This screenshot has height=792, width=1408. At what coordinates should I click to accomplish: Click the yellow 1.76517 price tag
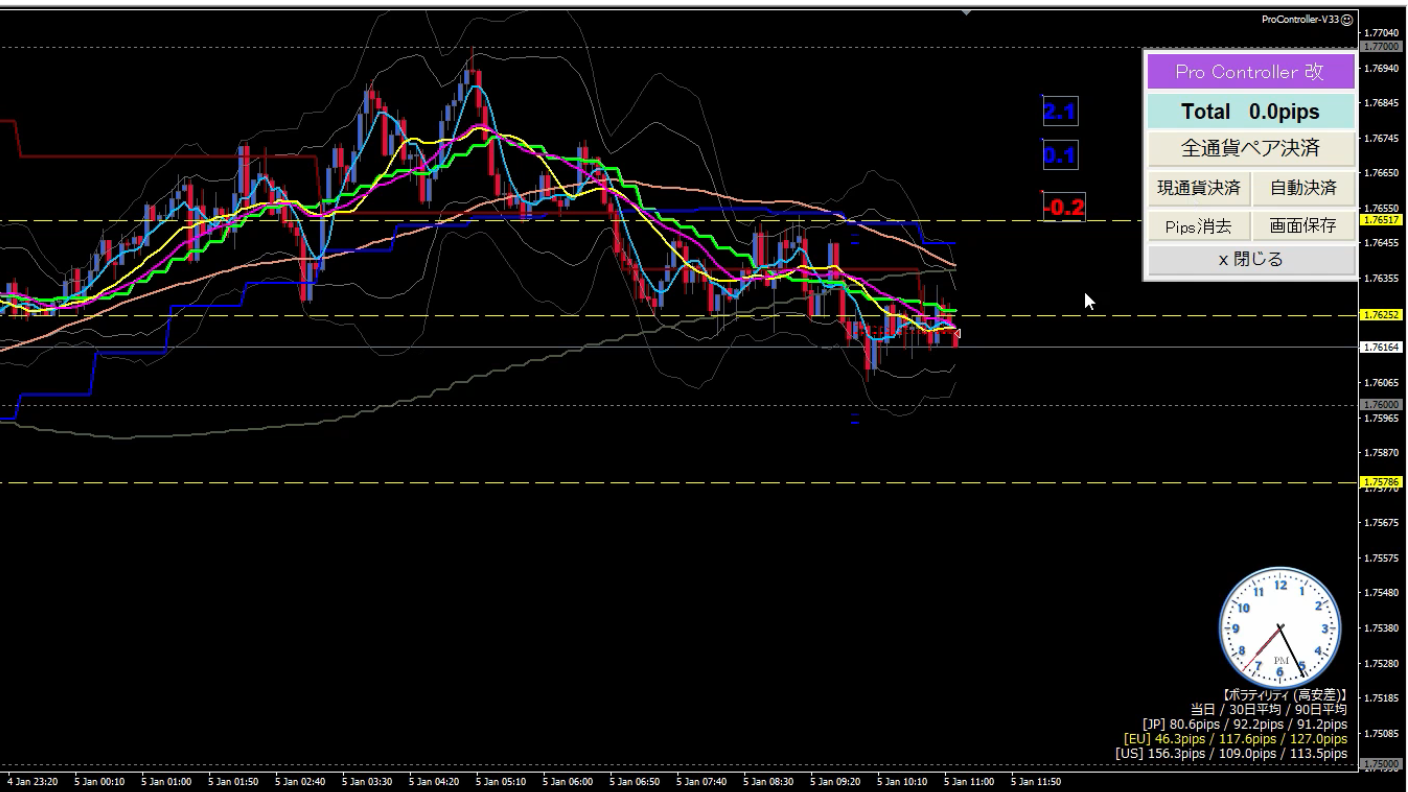click(1382, 220)
